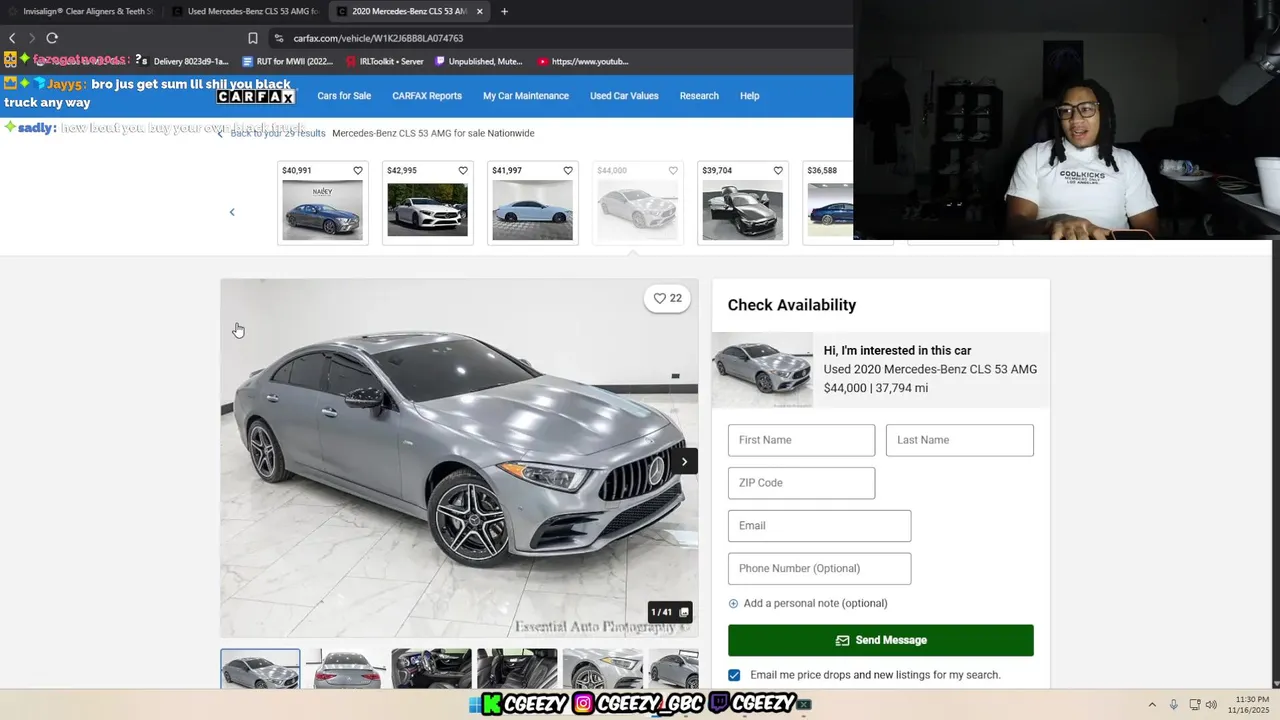The width and height of the screenshot is (1280, 720).
Task: Click the green Send Message button
Action: click(x=881, y=640)
